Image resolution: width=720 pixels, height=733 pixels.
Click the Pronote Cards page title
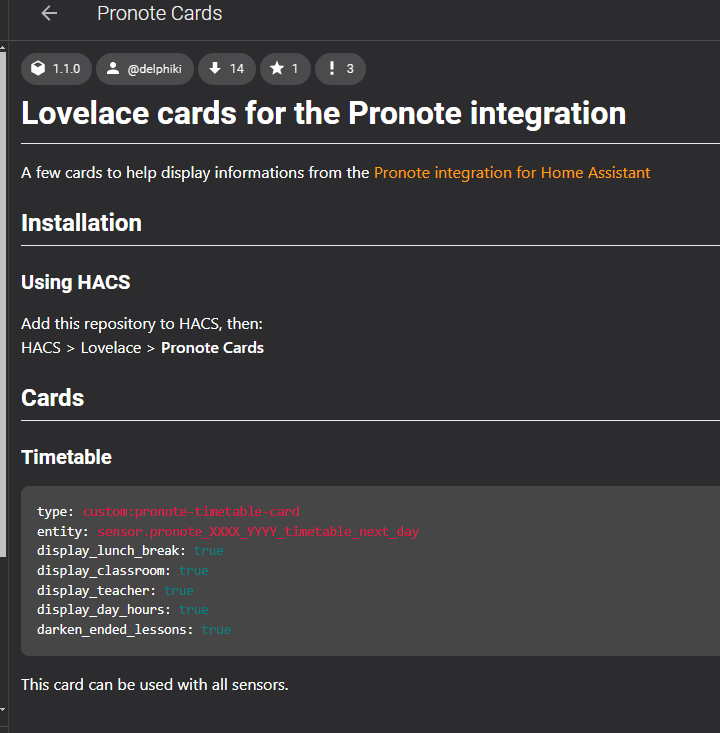(159, 13)
